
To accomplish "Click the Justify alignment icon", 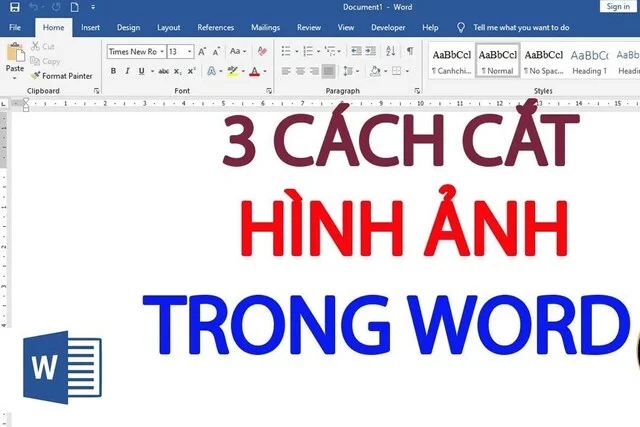I will pyautogui.click(x=329, y=71).
